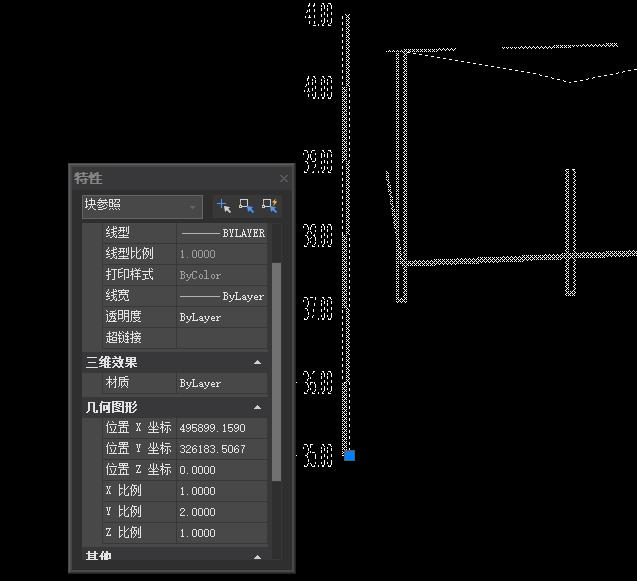Edit 位置 X 坐标 value 495899.1590
The height and width of the screenshot is (581, 637).
222,428
